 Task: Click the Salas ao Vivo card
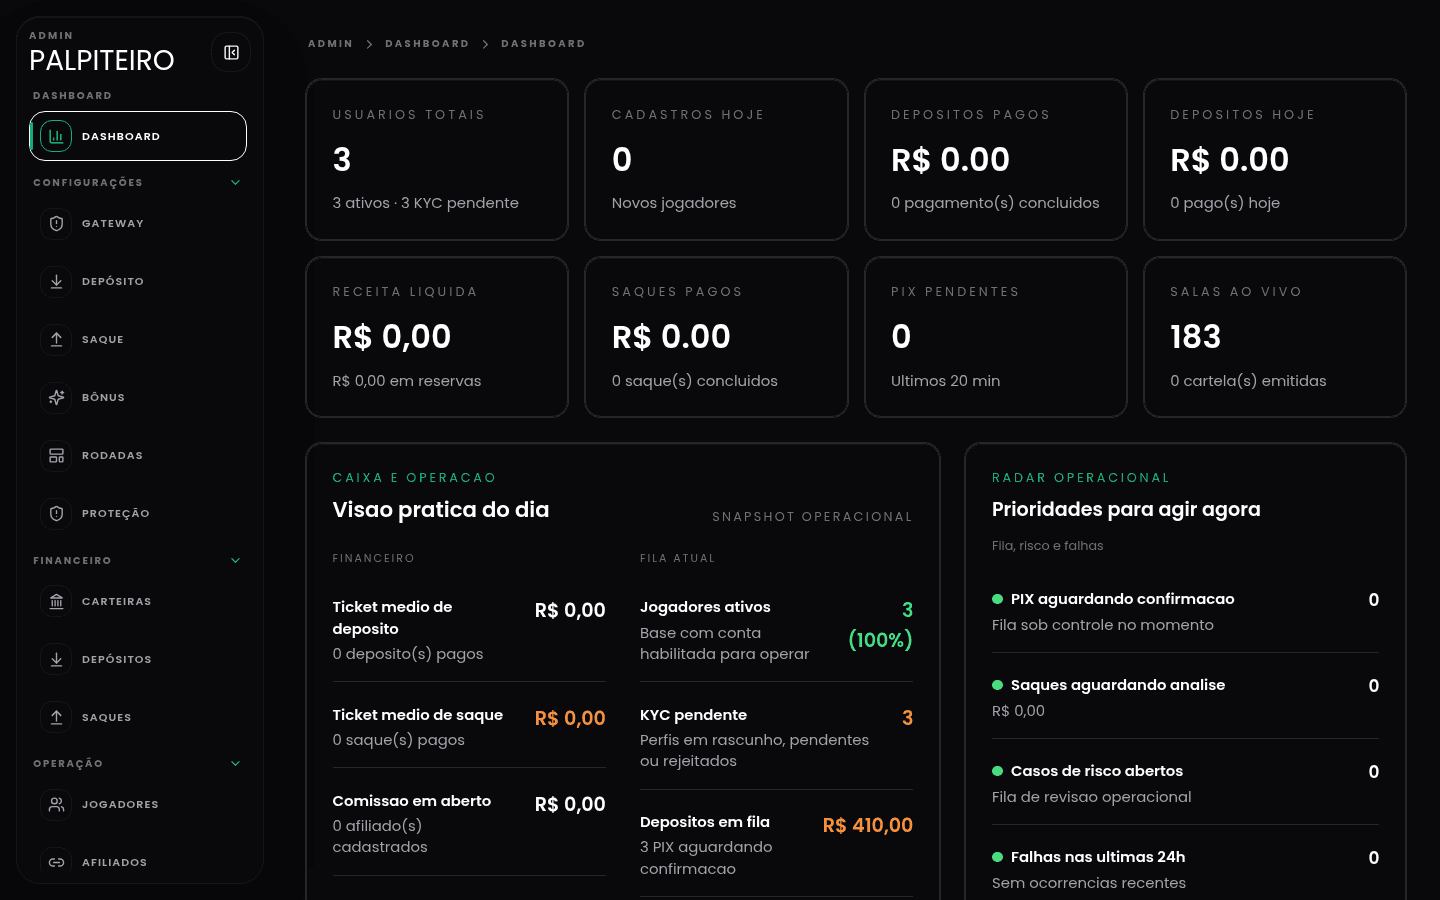pyautogui.click(x=1274, y=337)
